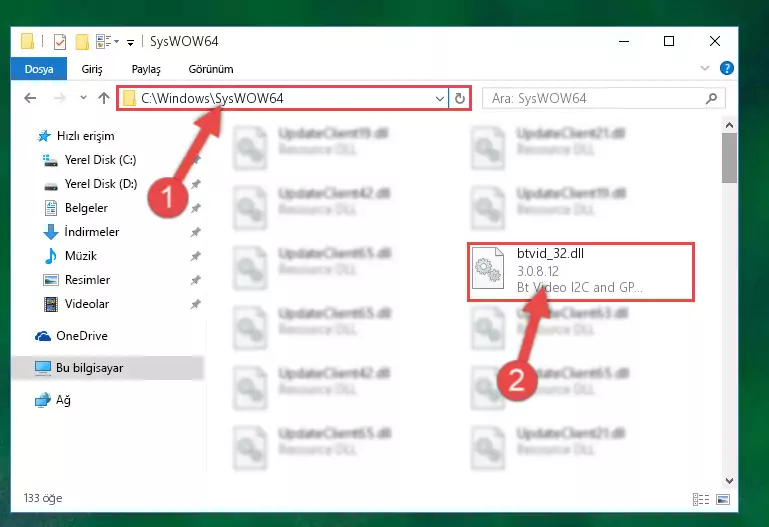Switch to details view layout icon
This screenshot has height=527, width=769.
click(700, 500)
